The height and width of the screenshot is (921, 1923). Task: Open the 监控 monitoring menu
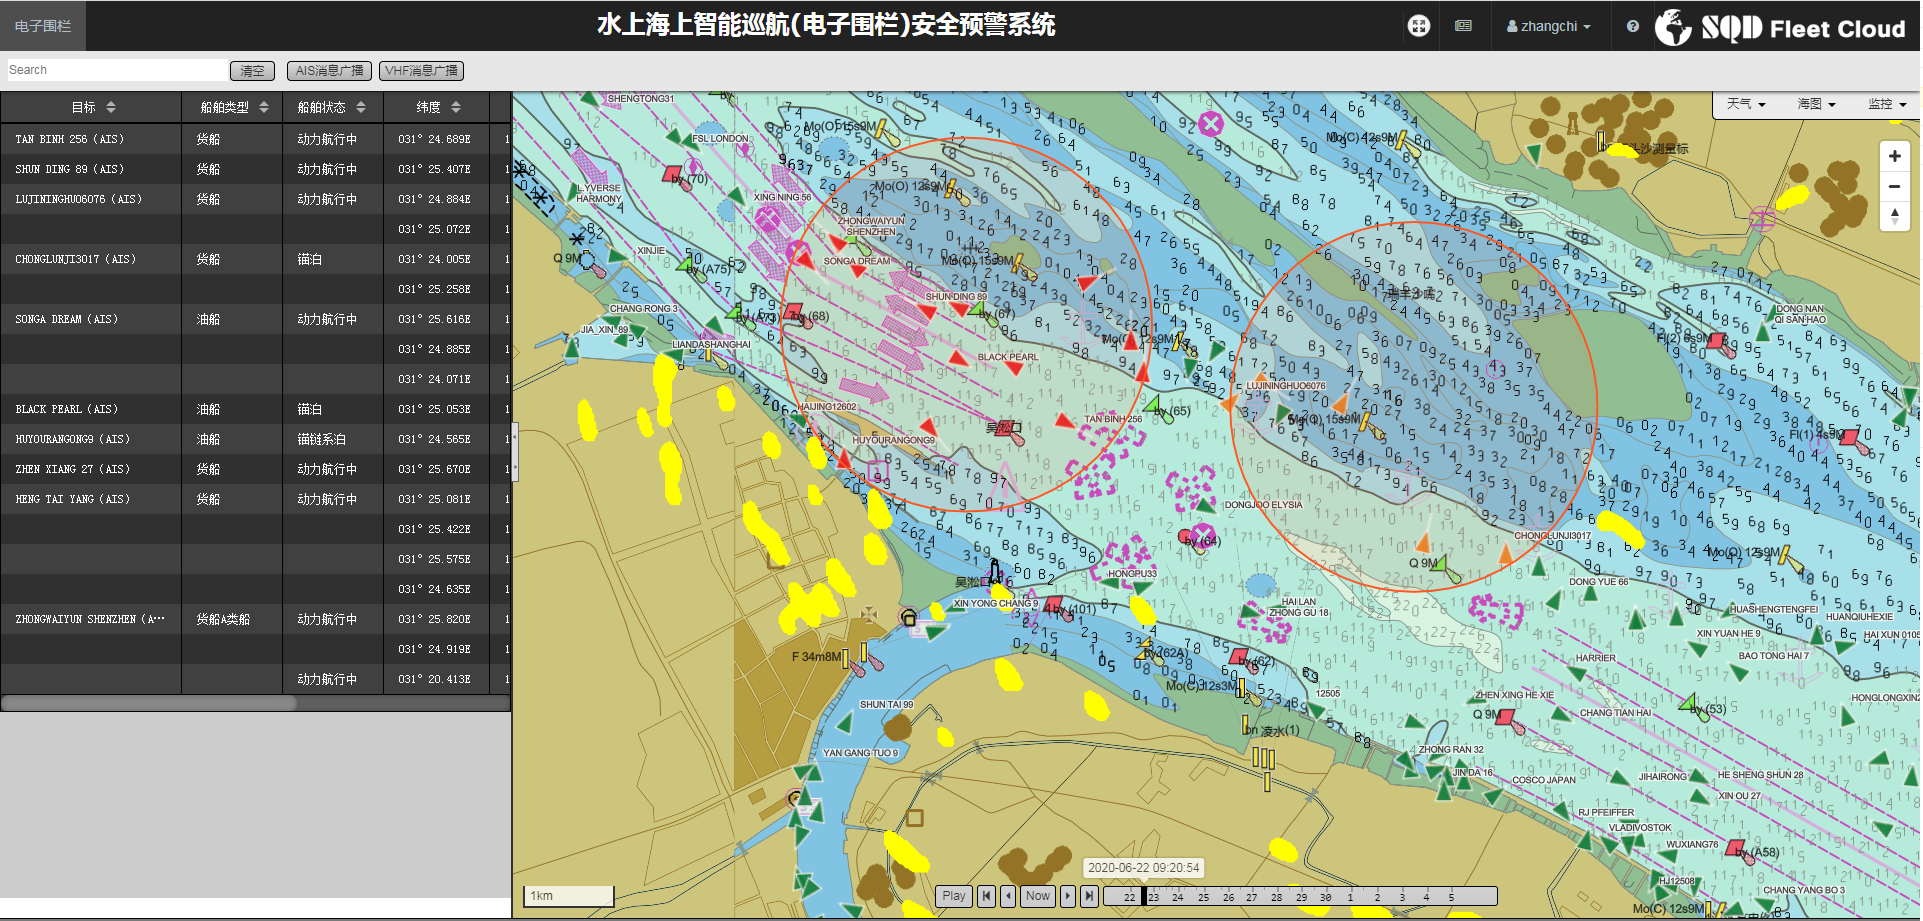(x=1887, y=104)
